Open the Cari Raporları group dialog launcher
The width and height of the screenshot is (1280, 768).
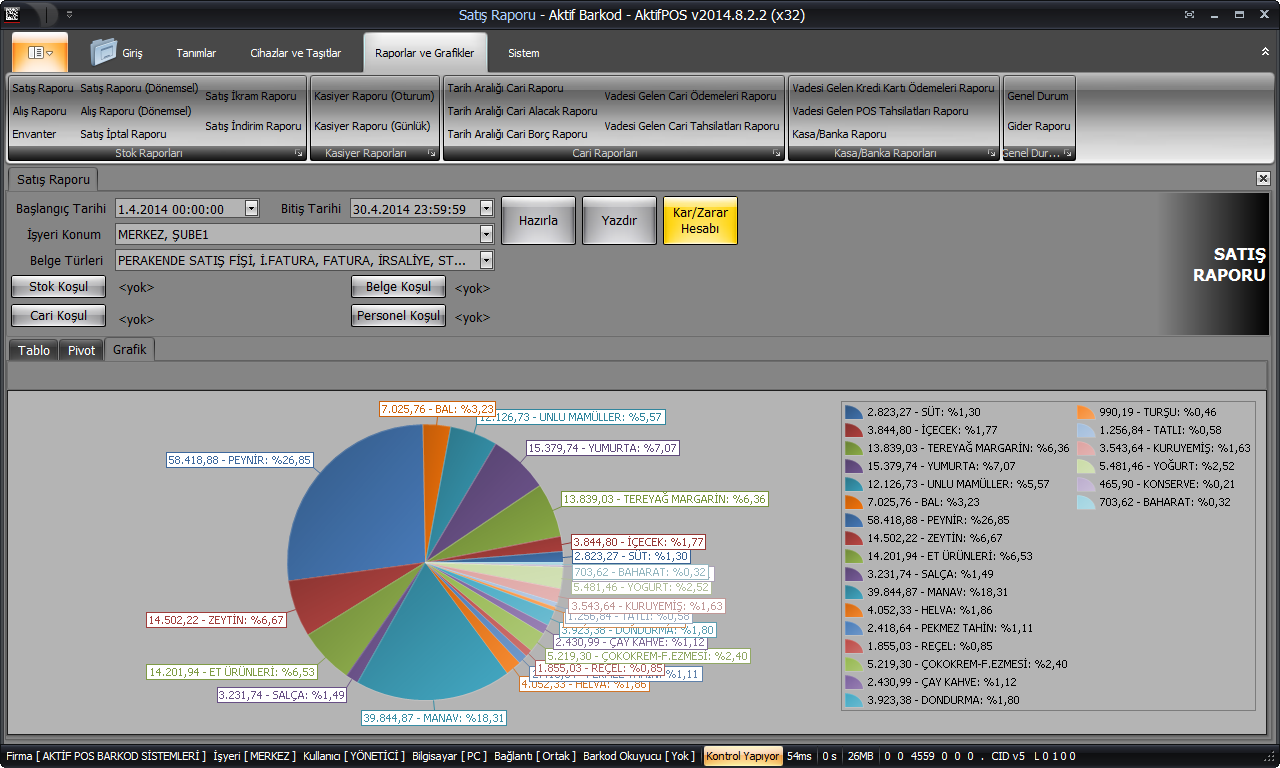(x=777, y=154)
